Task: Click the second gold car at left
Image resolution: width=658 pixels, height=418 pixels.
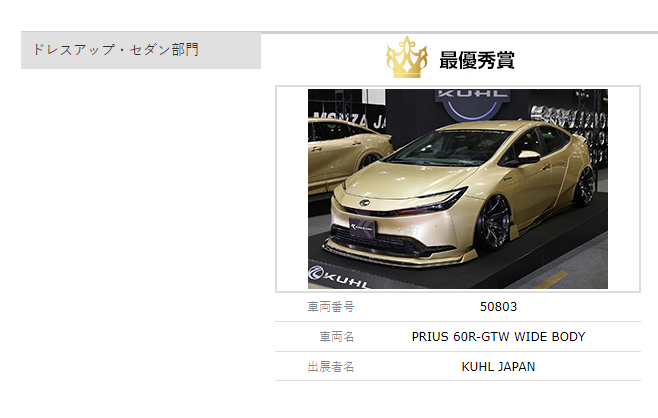Action: (348, 155)
